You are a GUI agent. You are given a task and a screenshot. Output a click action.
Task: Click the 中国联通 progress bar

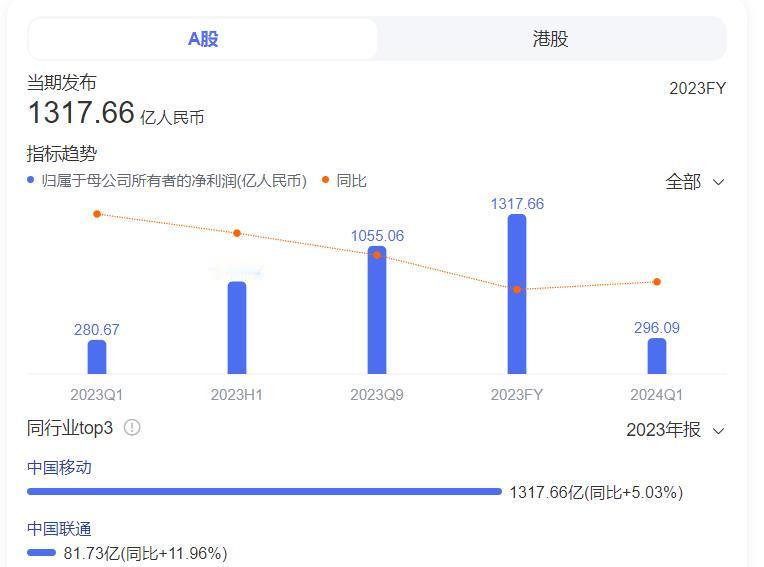(x=41, y=552)
